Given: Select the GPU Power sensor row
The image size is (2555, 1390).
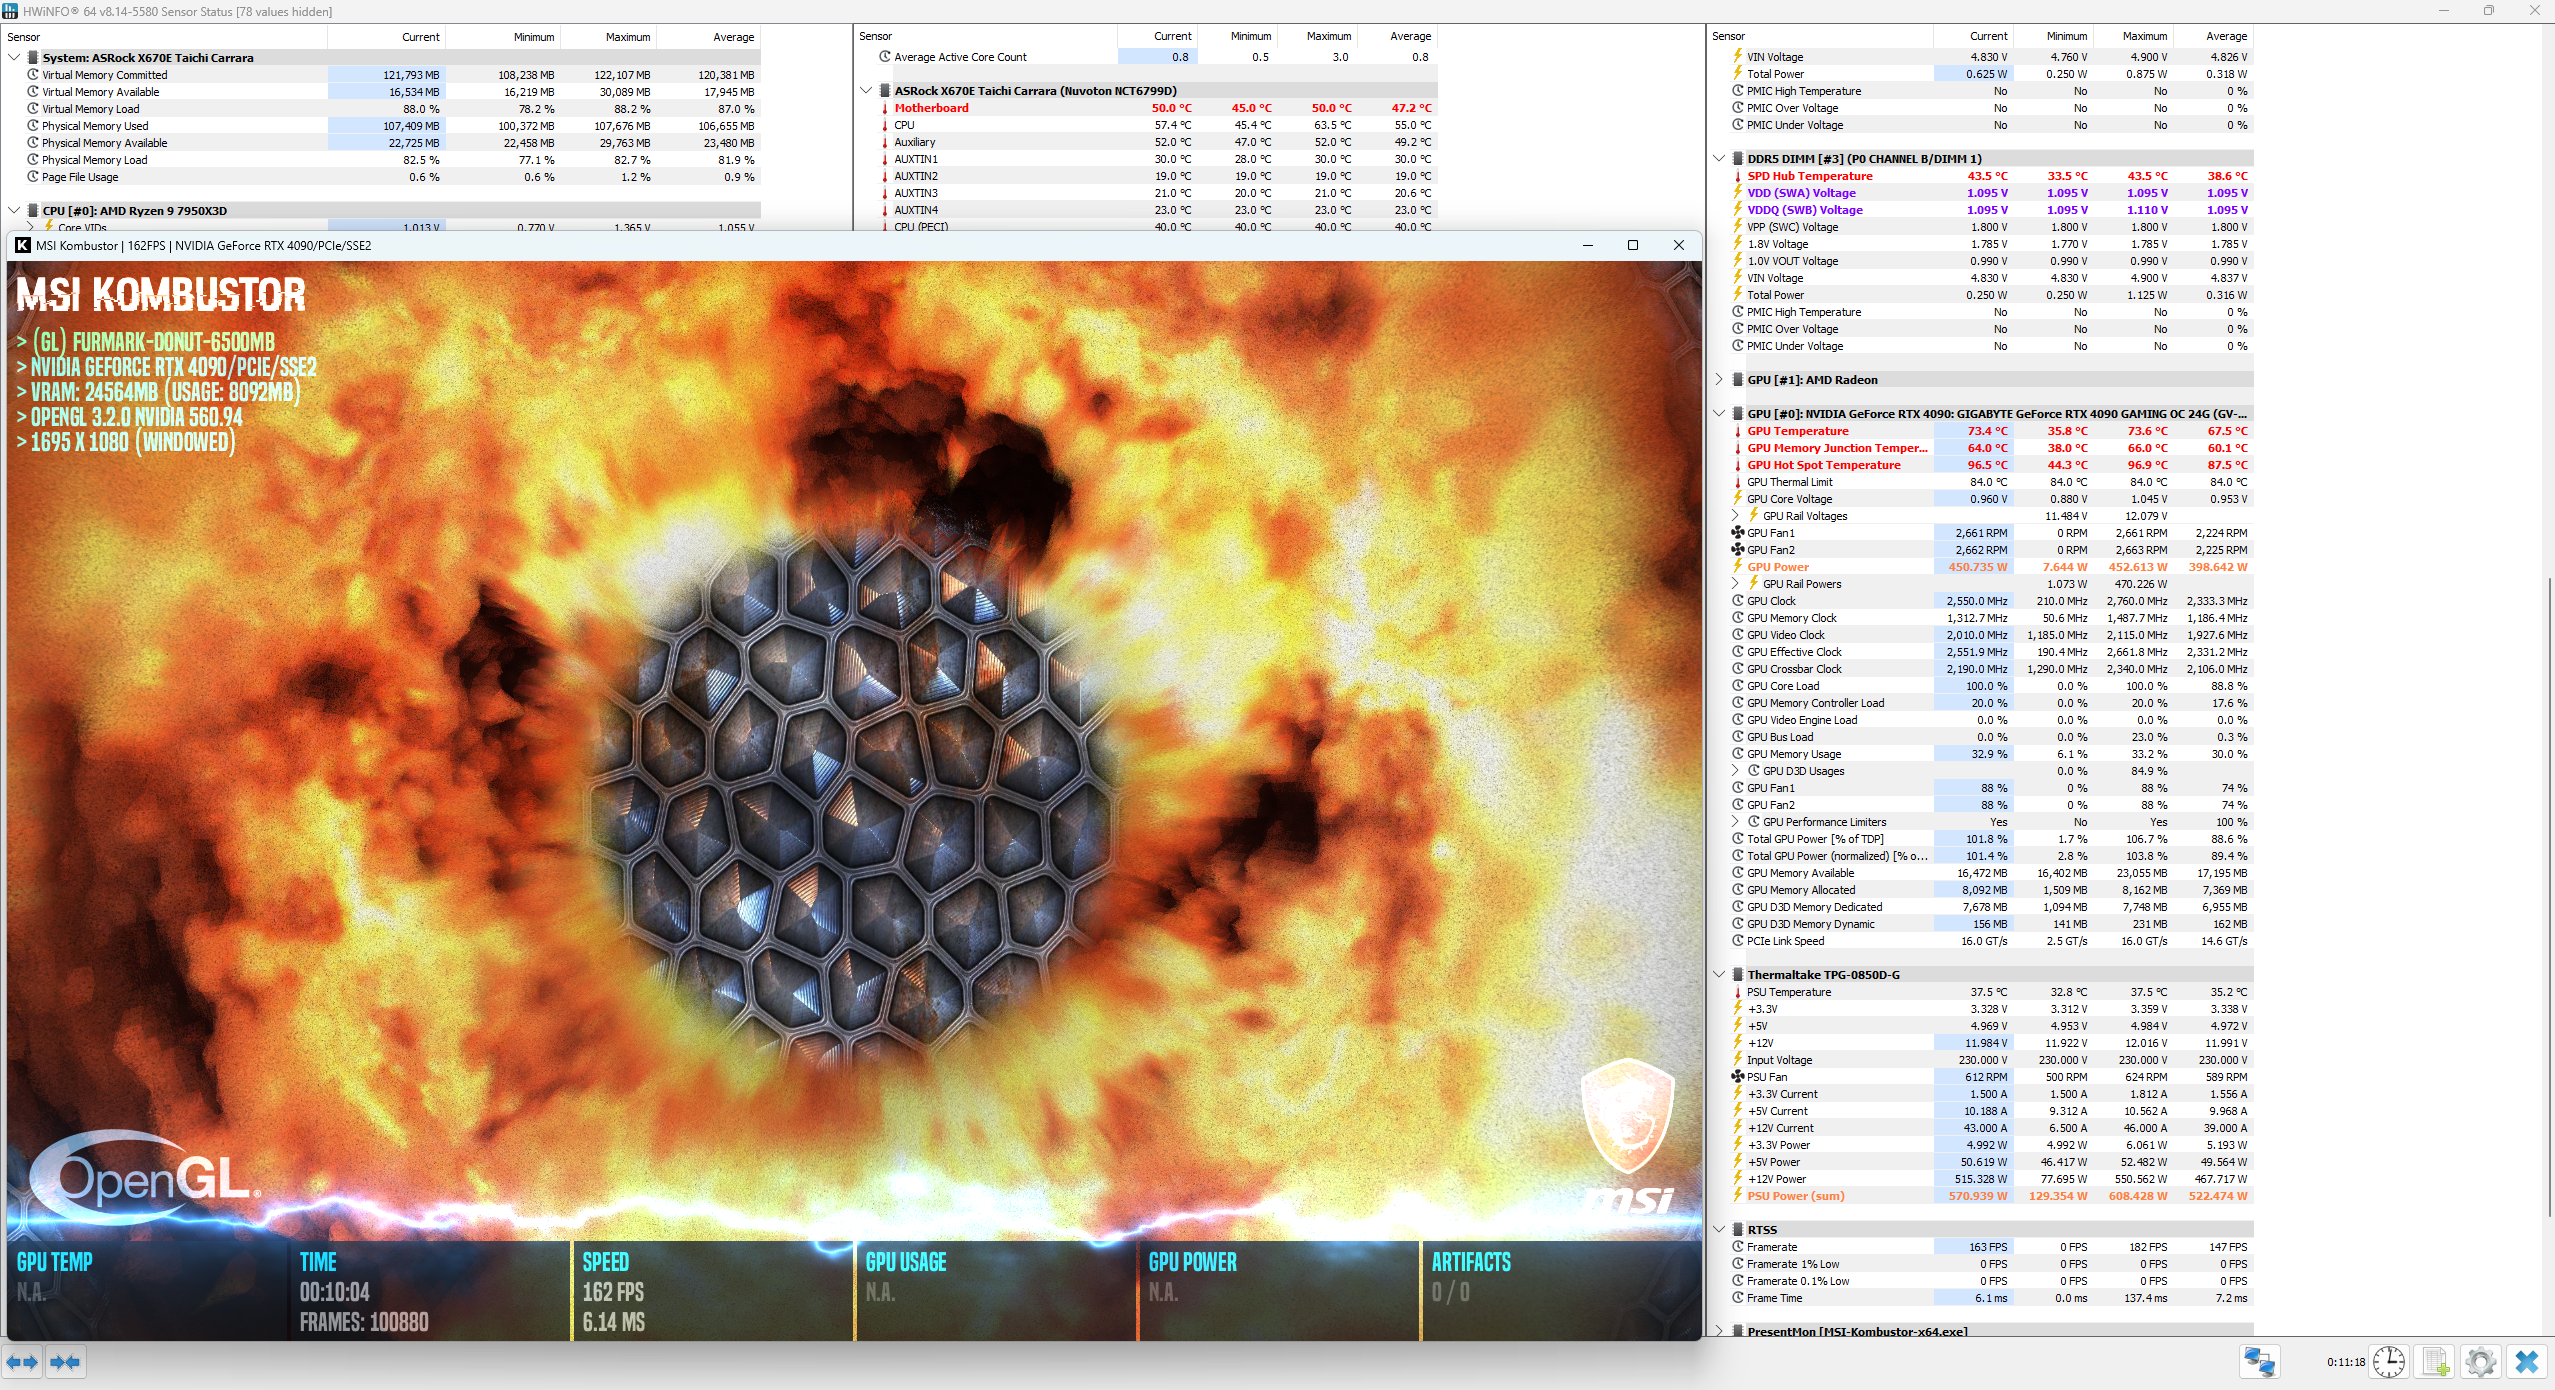Looking at the screenshot, I should coord(1778,567).
